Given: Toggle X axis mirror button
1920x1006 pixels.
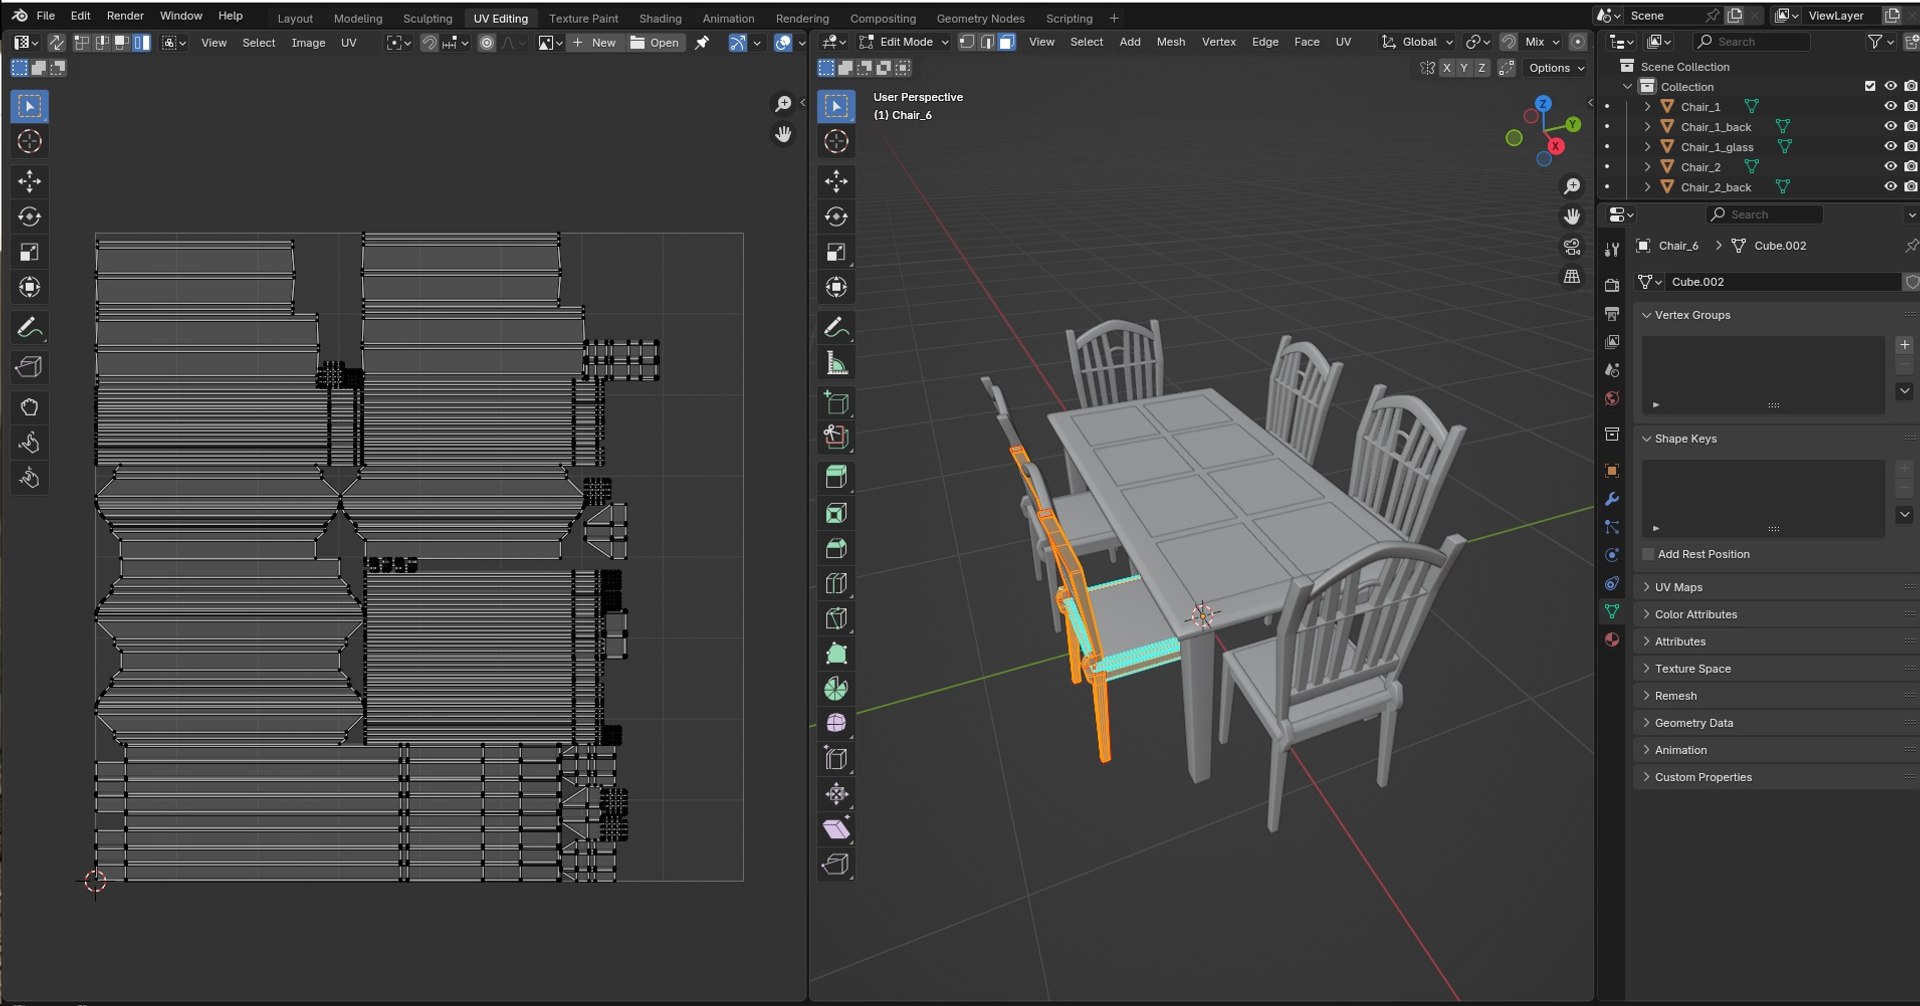Looking at the screenshot, I should [1446, 68].
